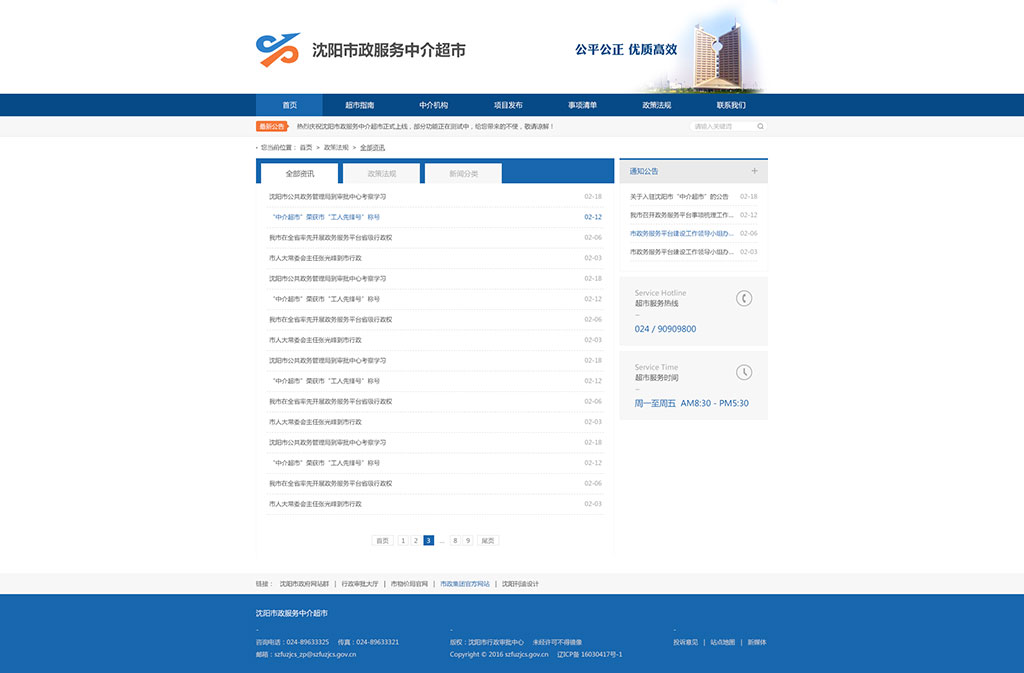This screenshot has height=673, width=1024.
Task: Go to page 8 in pagination
Action: pos(455,540)
